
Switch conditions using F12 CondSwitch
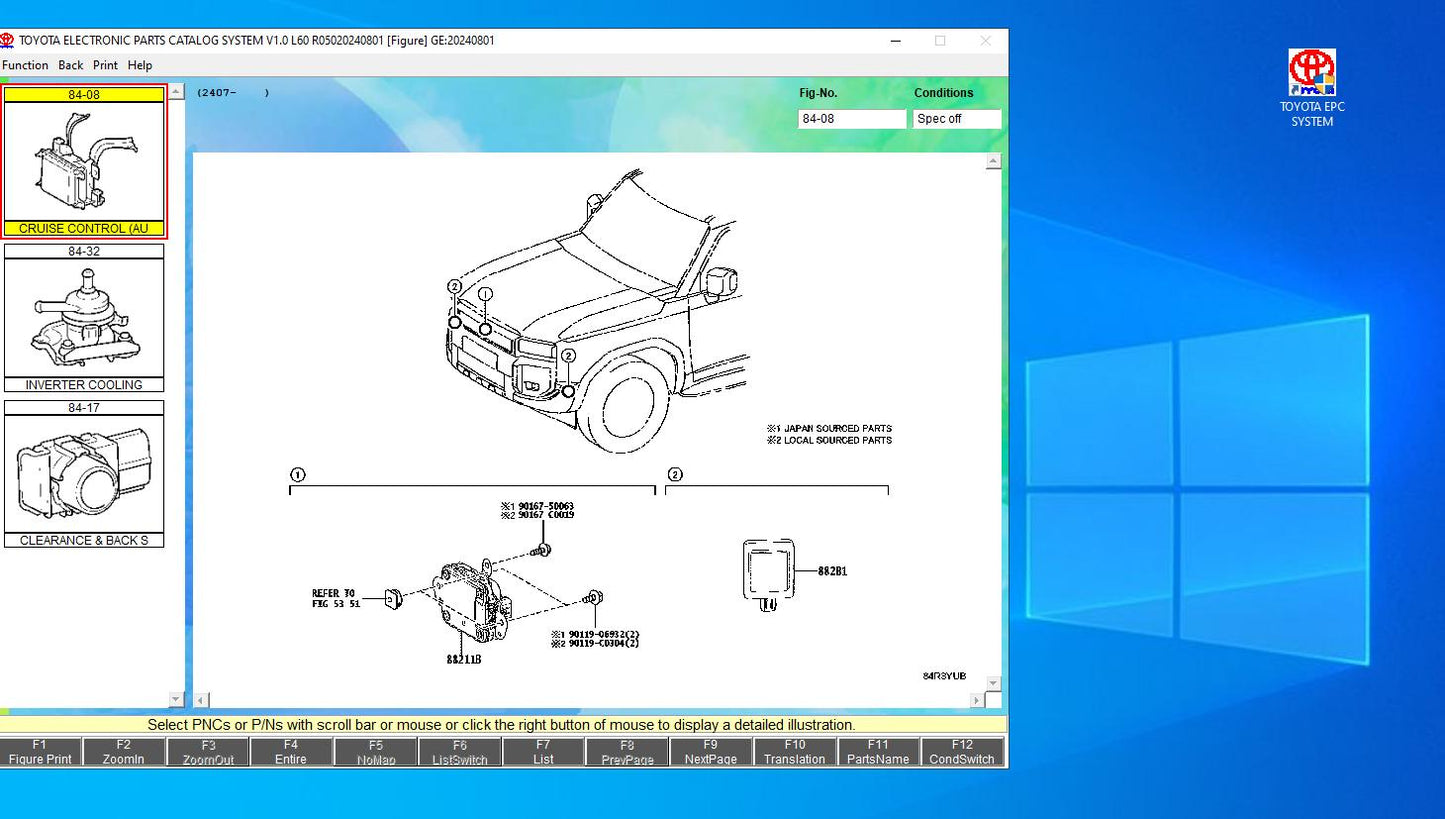962,751
